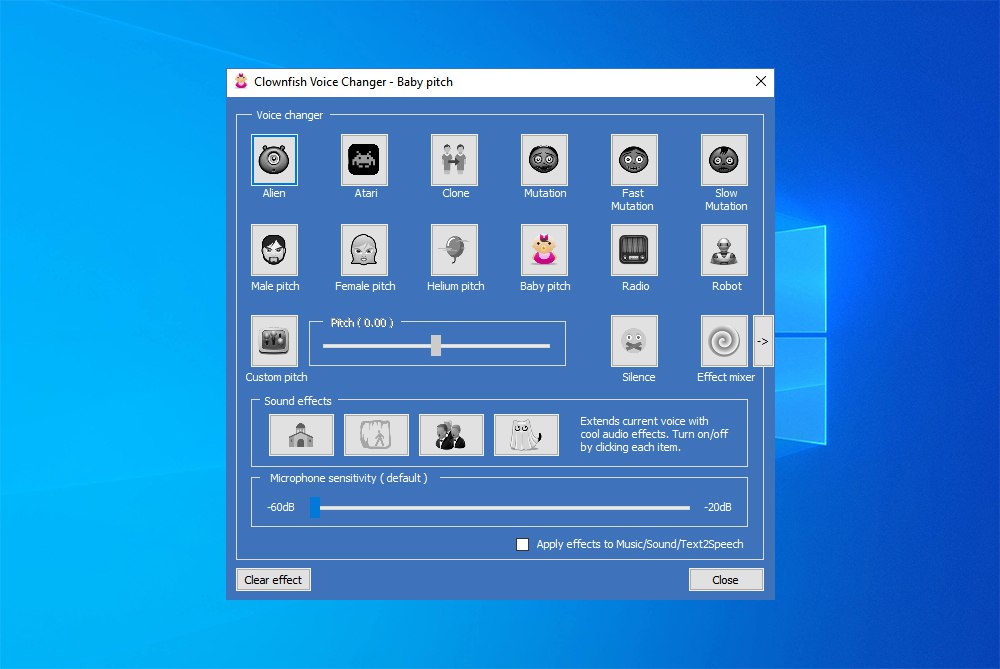Click the 'Extends current voice' description text
1000x669 pixels.
click(x=654, y=434)
